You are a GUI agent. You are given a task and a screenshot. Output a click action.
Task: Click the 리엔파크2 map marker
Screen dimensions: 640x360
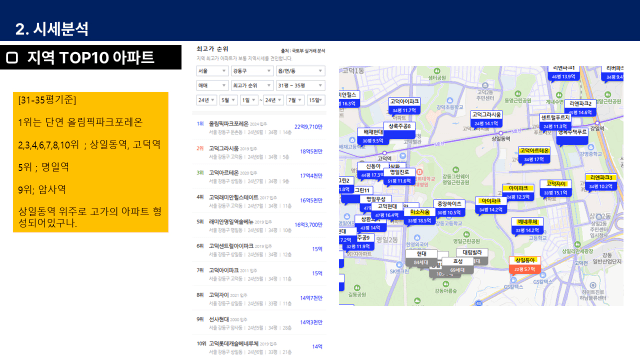click(x=580, y=108)
